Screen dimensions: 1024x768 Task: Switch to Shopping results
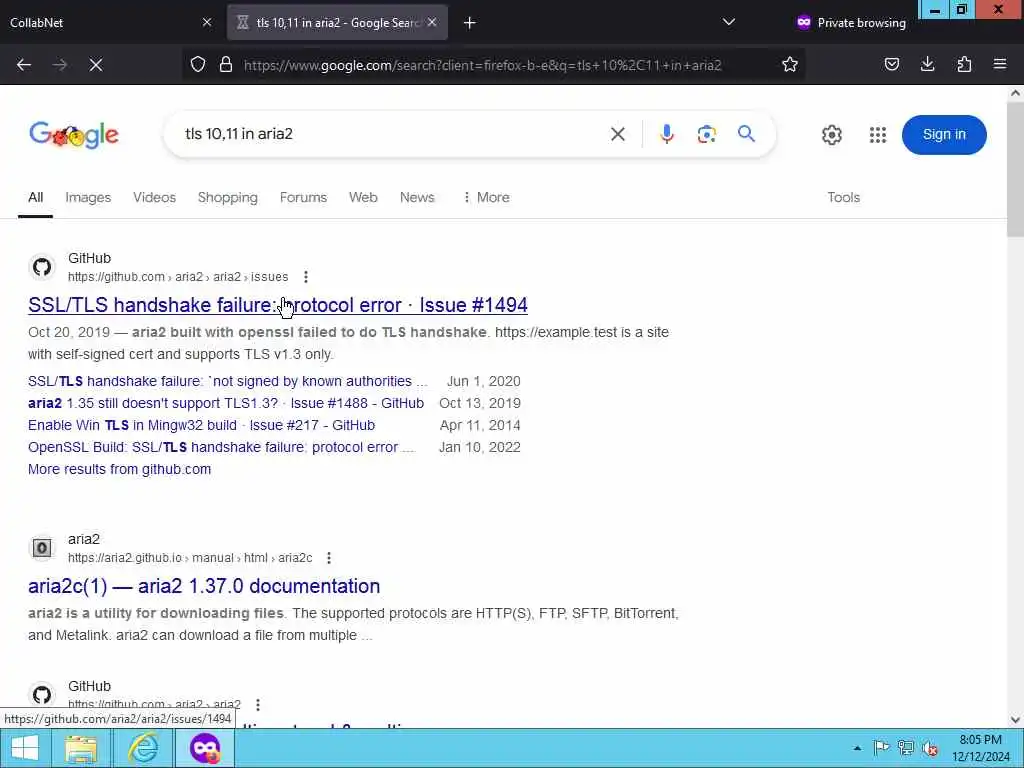tap(227, 197)
